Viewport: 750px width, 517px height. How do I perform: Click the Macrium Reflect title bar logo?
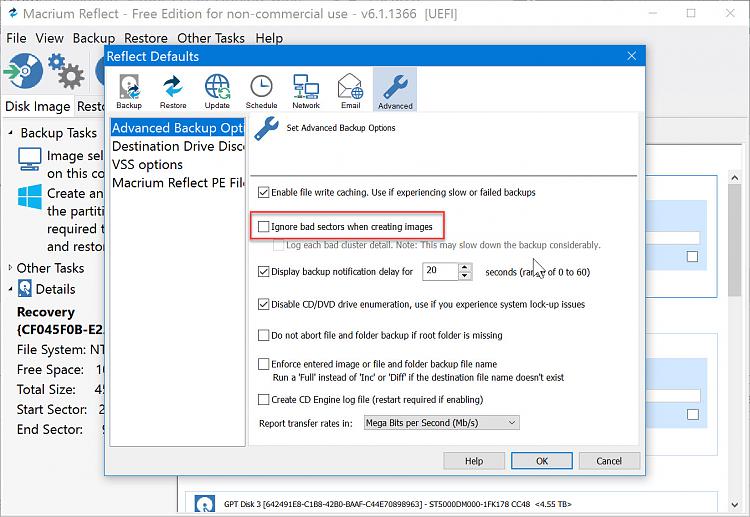[13, 13]
